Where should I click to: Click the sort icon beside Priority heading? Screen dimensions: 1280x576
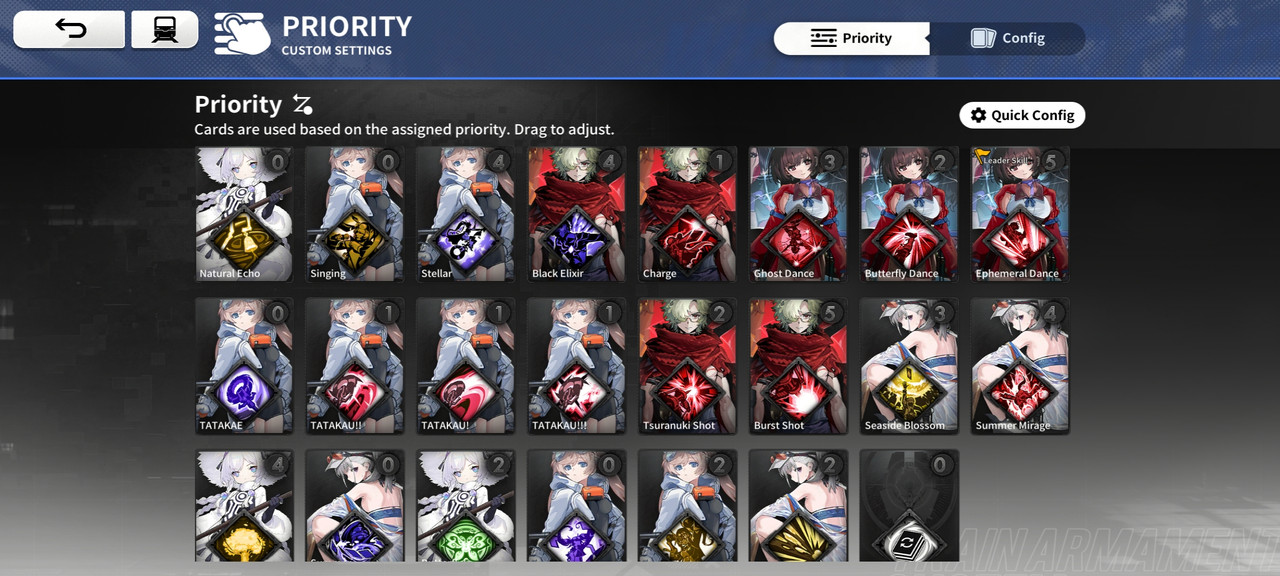click(303, 104)
